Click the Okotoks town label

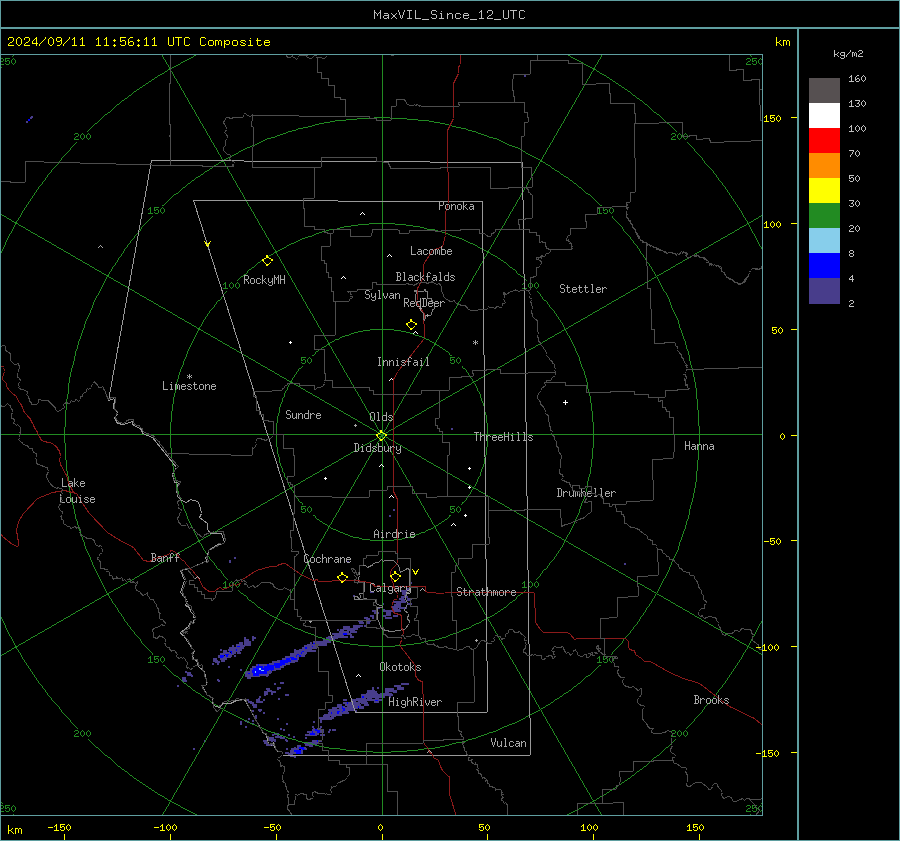point(400,667)
